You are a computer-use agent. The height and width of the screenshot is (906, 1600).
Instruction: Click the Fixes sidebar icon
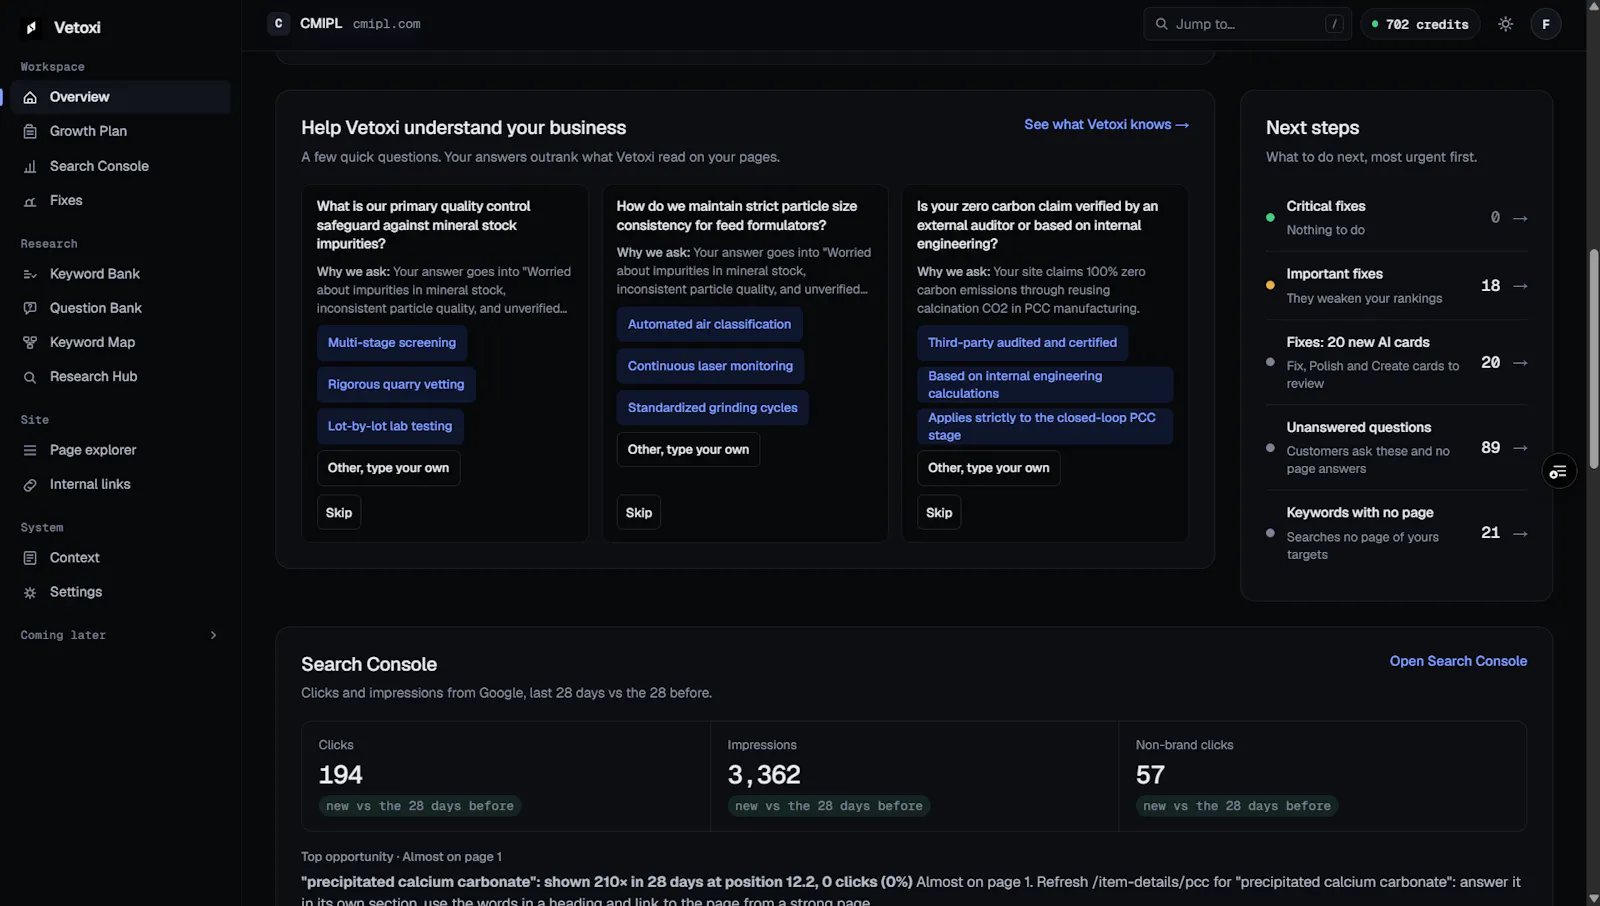(30, 201)
